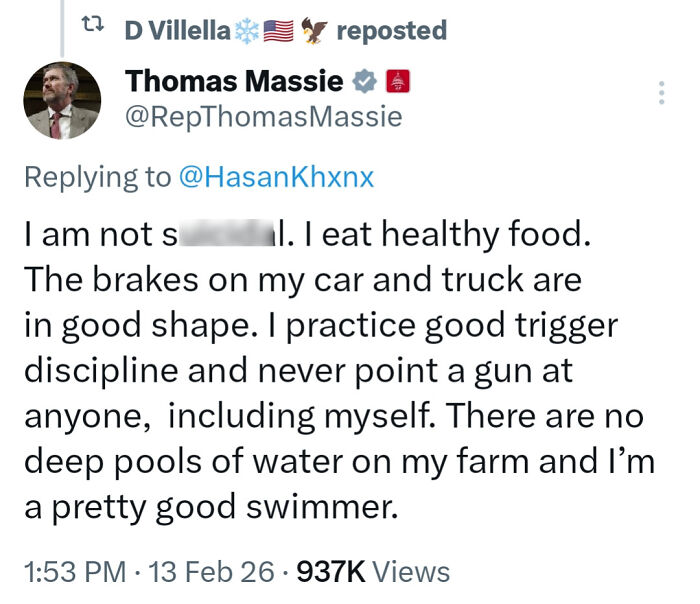Viewport: 700px width, 604px height.
Task: Click the "Replying to" text
Action: pyautogui.click(x=97, y=177)
